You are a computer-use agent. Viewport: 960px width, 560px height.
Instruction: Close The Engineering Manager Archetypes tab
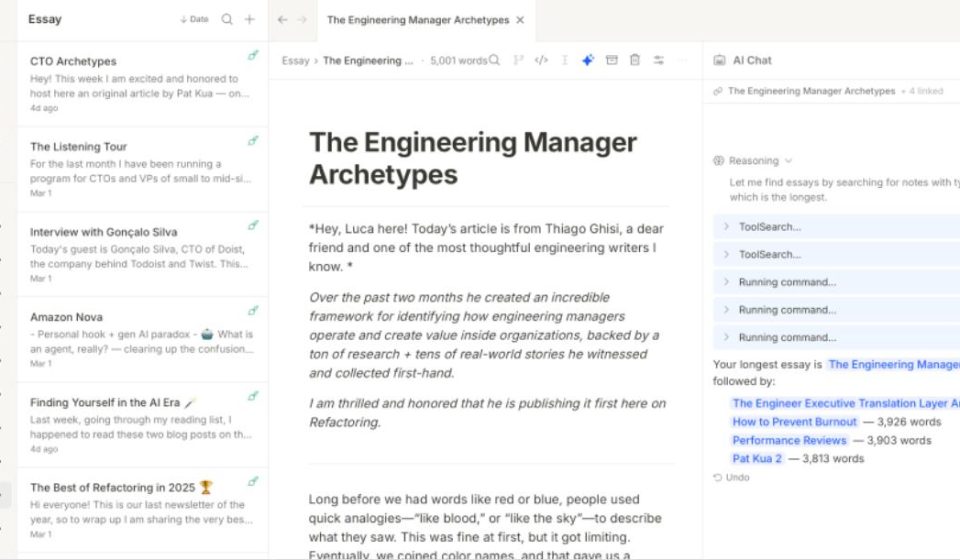pos(520,20)
